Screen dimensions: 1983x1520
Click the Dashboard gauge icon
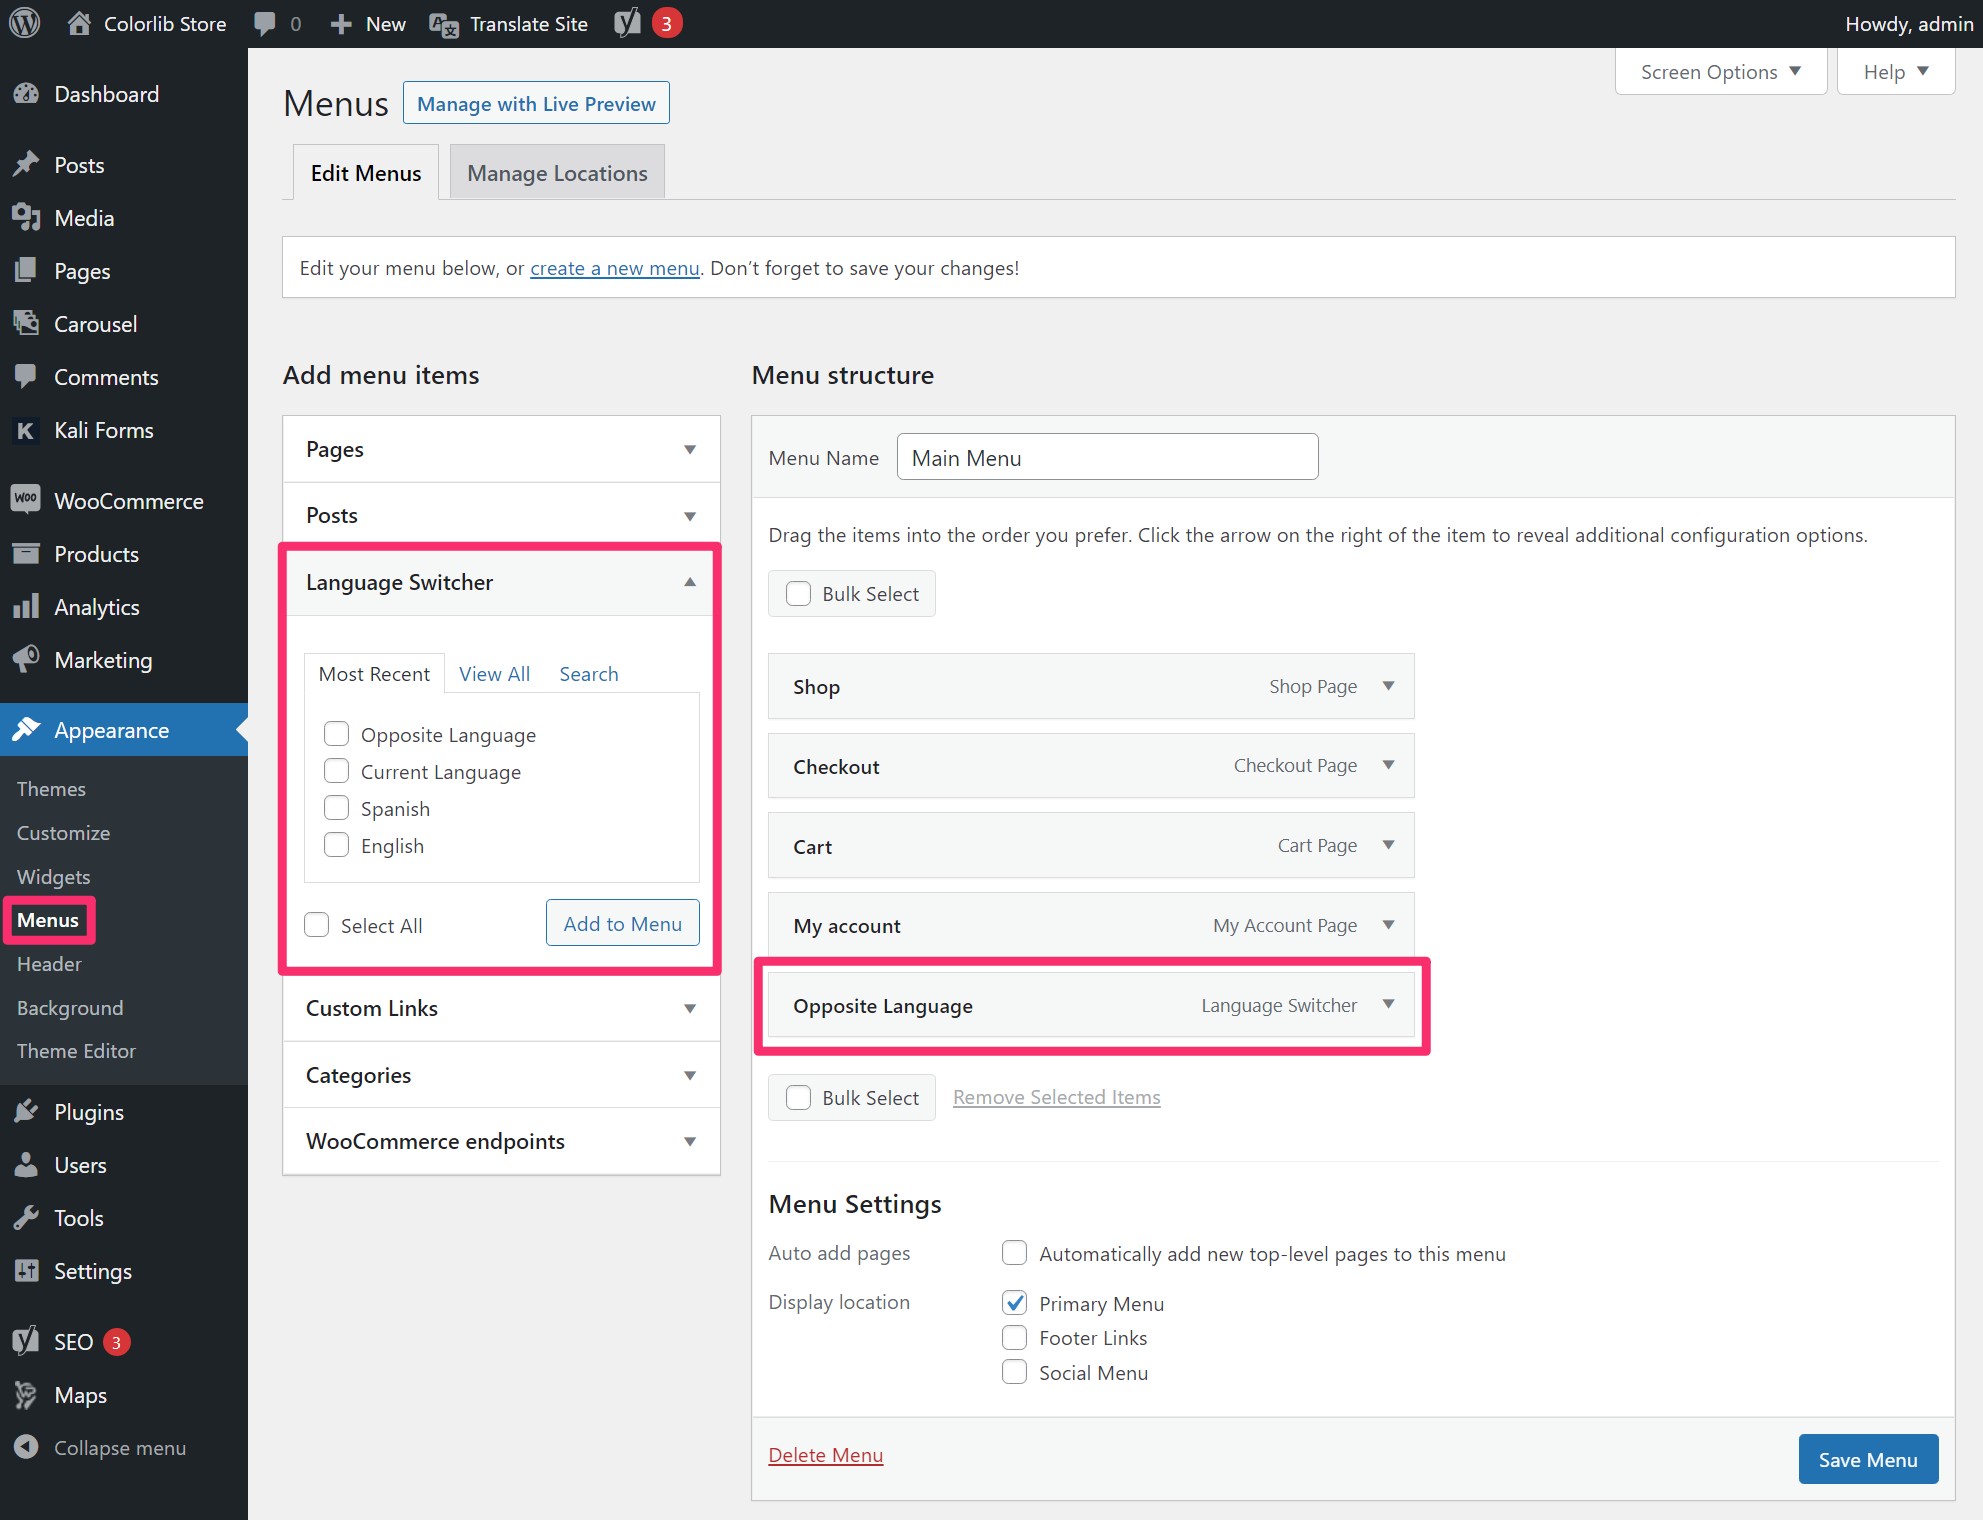(26, 94)
